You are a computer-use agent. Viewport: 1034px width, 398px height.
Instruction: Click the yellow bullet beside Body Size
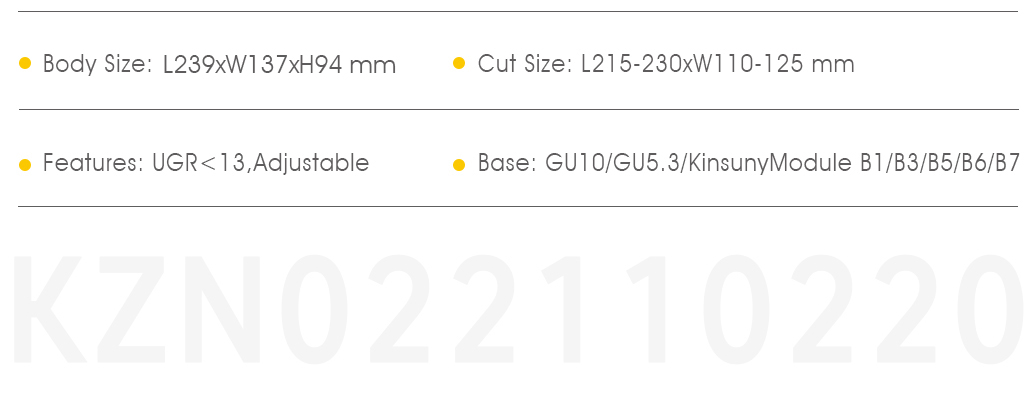pos(25,64)
